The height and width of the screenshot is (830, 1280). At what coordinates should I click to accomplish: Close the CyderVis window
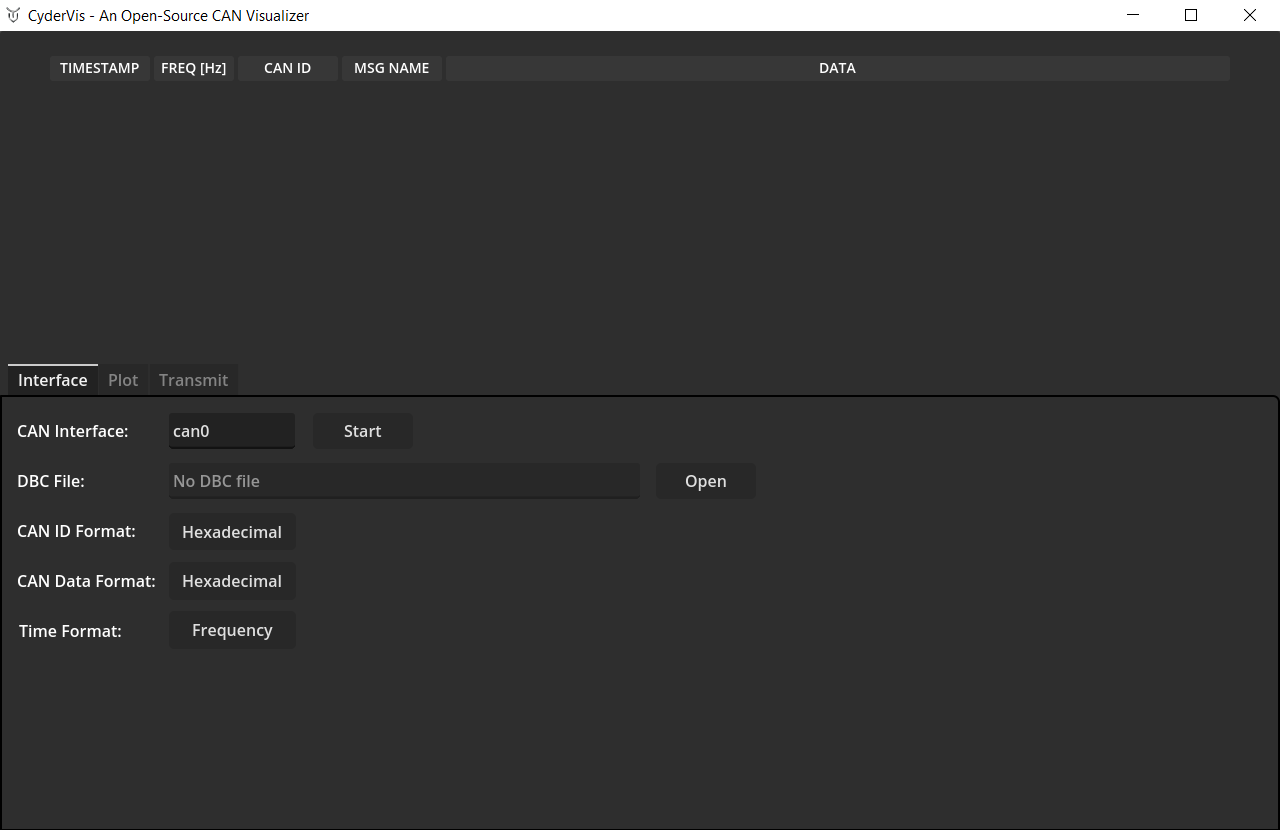click(1250, 15)
